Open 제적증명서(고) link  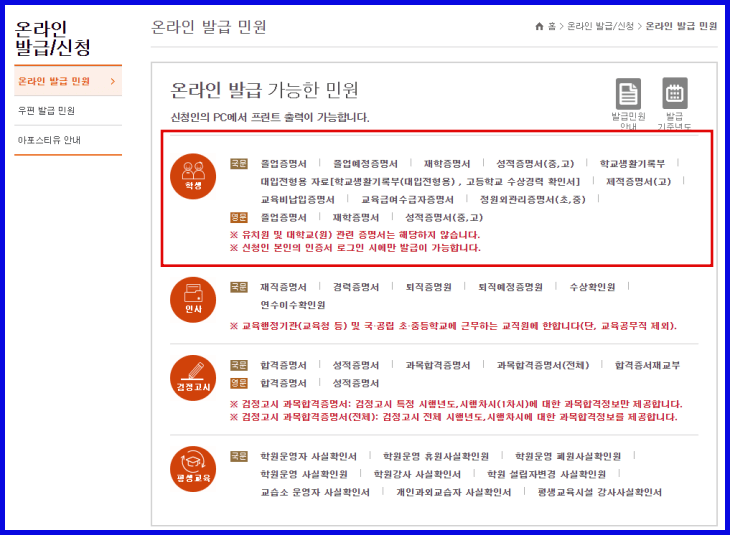[x=638, y=181]
